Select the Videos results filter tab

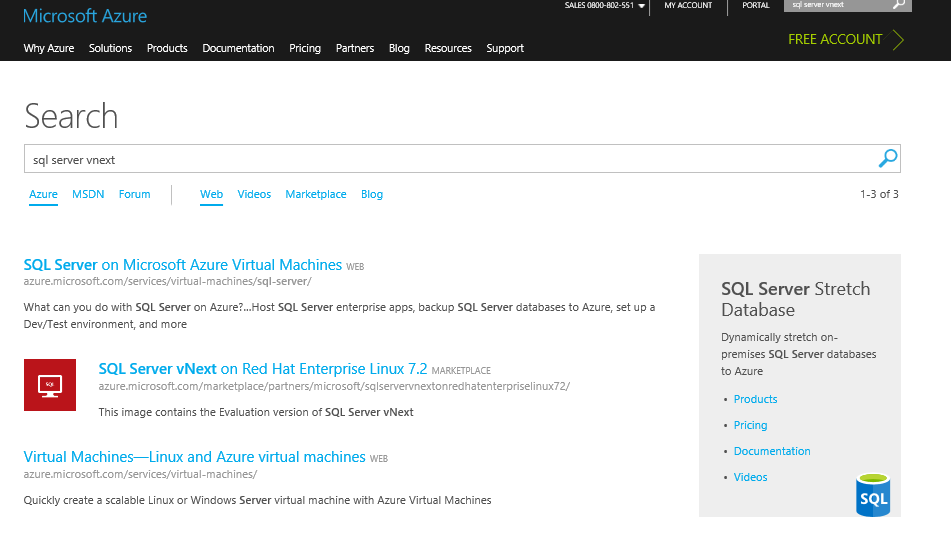coord(254,194)
